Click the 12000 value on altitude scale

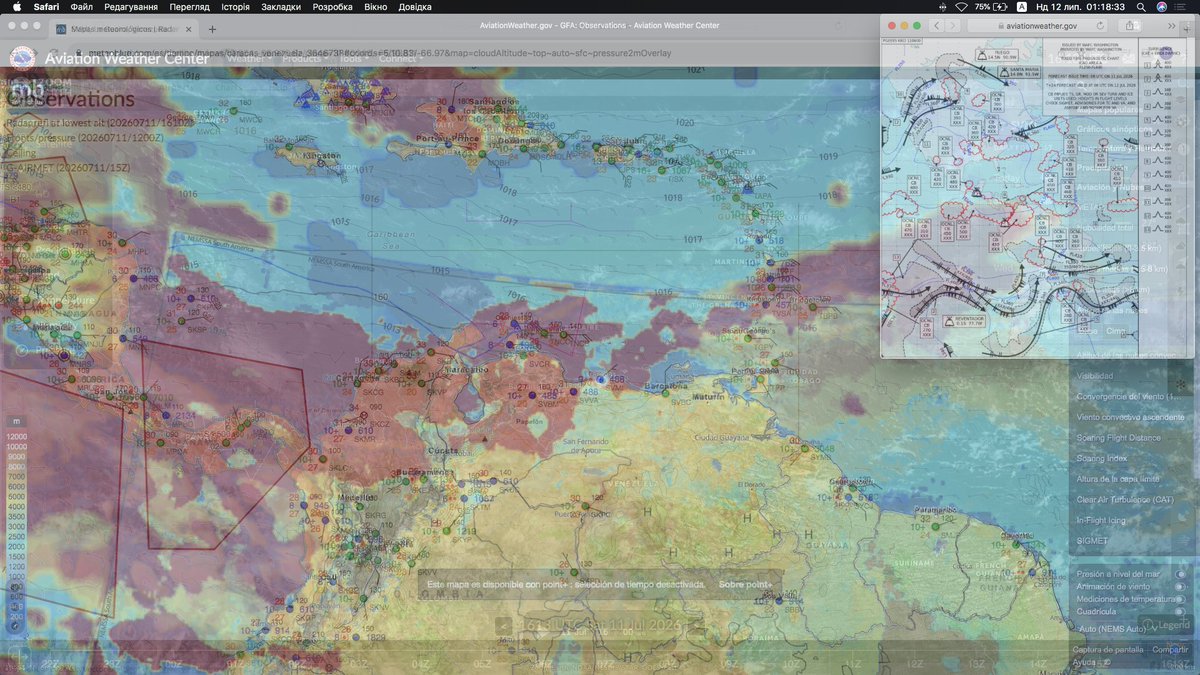[17, 436]
